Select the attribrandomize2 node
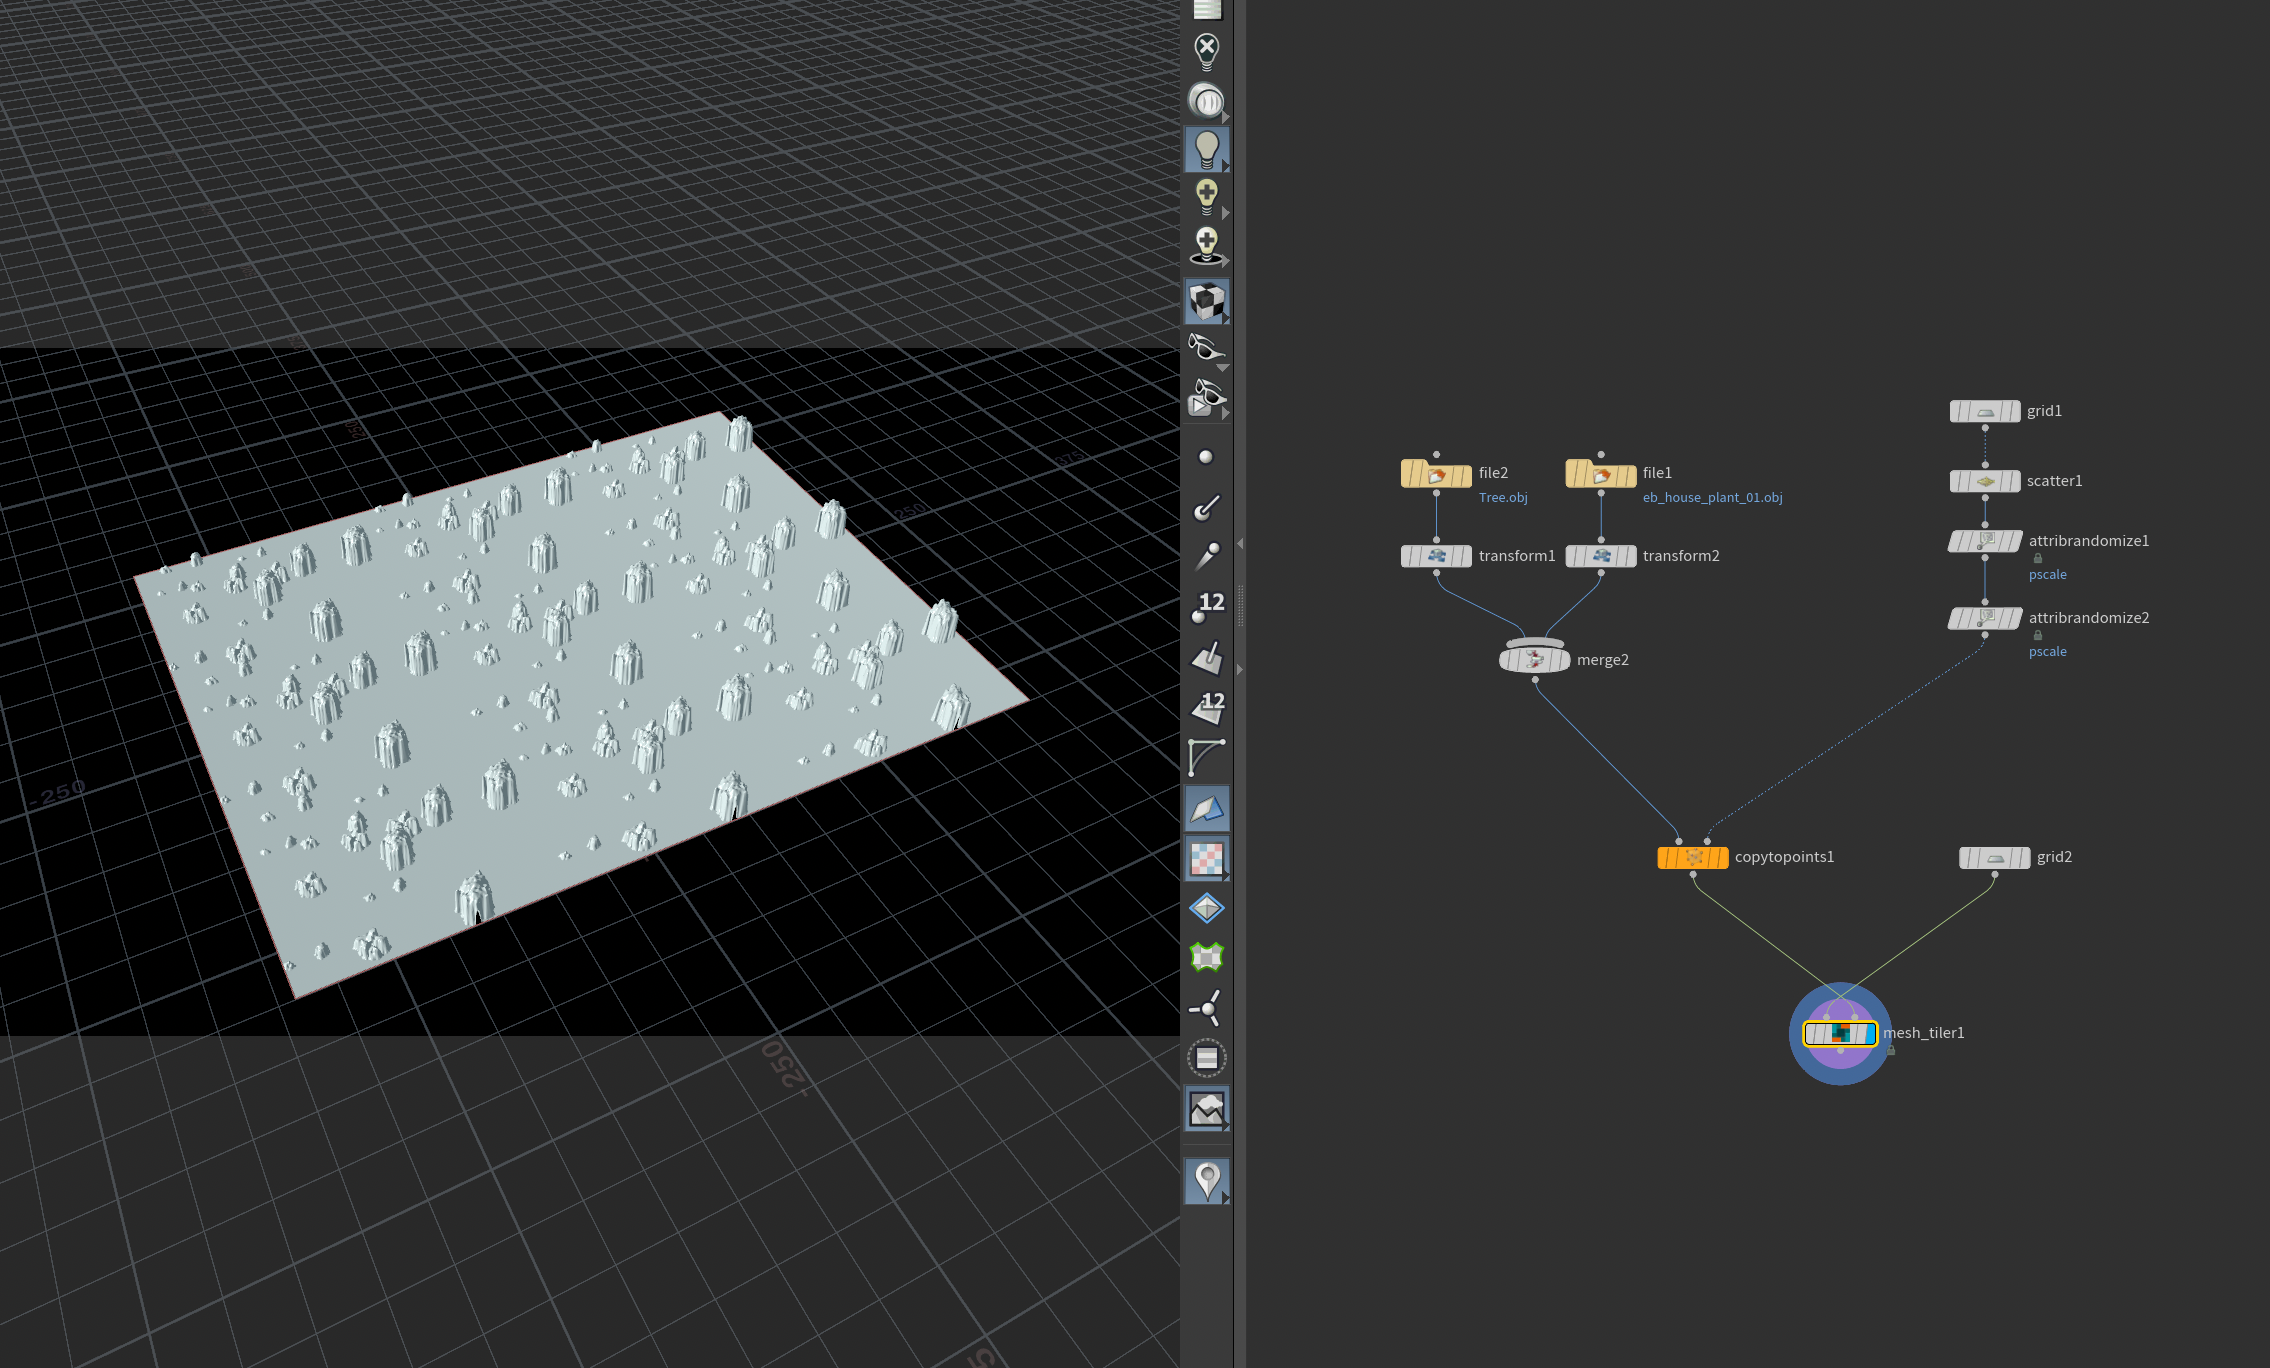The width and height of the screenshot is (2270, 1368). click(x=1985, y=618)
